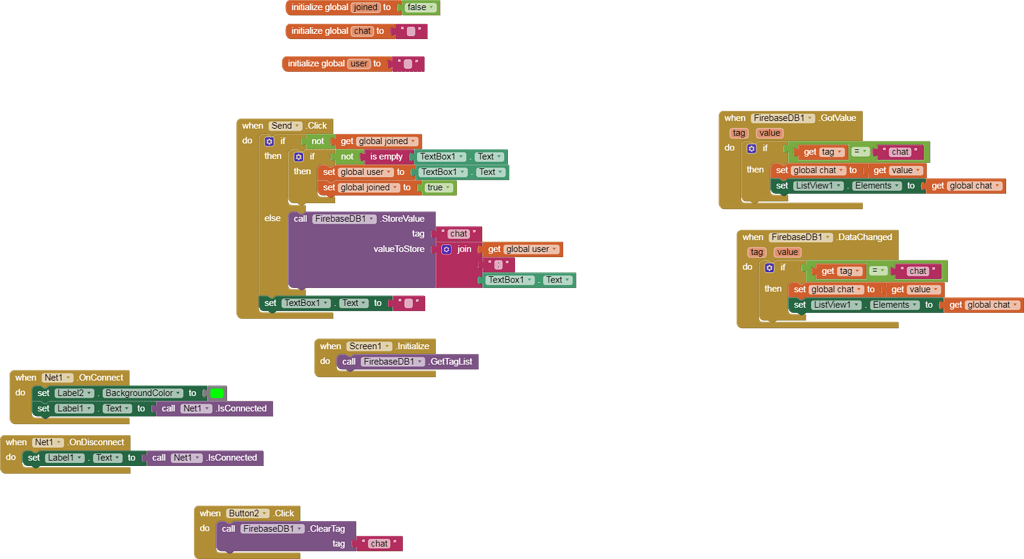This screenshot has height=559, width=1024.
Task: Select the 'call Net1.IsConnected' block in OnDisconnect
Action: [x=204, y=458]
